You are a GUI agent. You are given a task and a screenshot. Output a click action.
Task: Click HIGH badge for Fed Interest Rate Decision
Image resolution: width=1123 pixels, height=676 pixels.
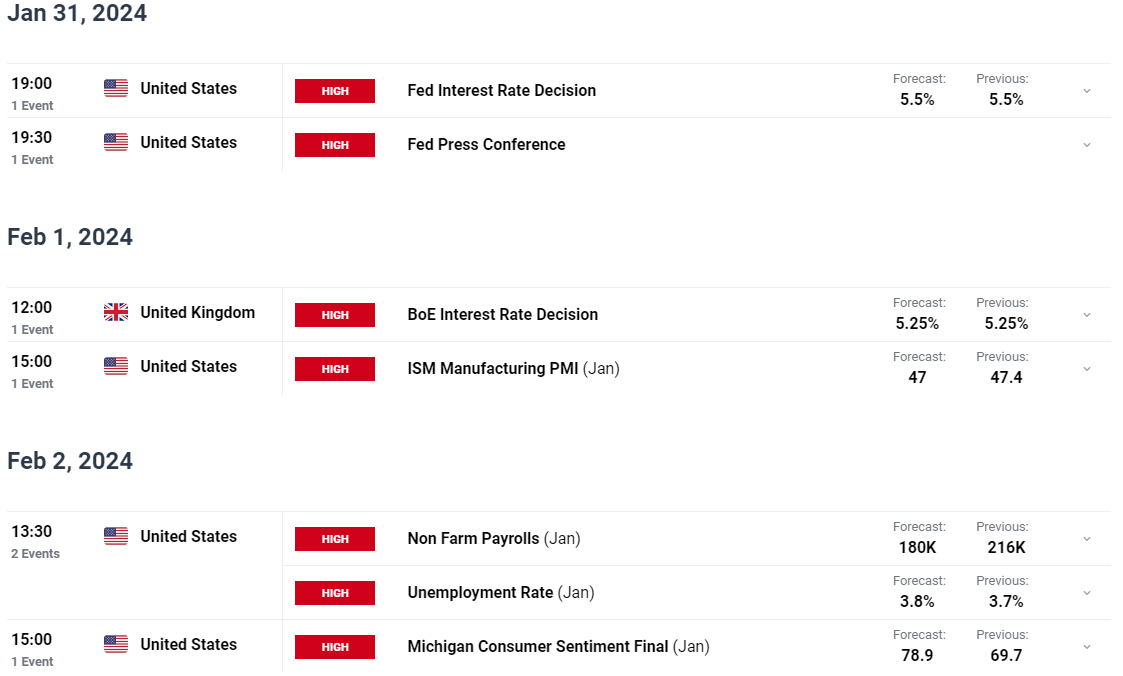[334, 91]
